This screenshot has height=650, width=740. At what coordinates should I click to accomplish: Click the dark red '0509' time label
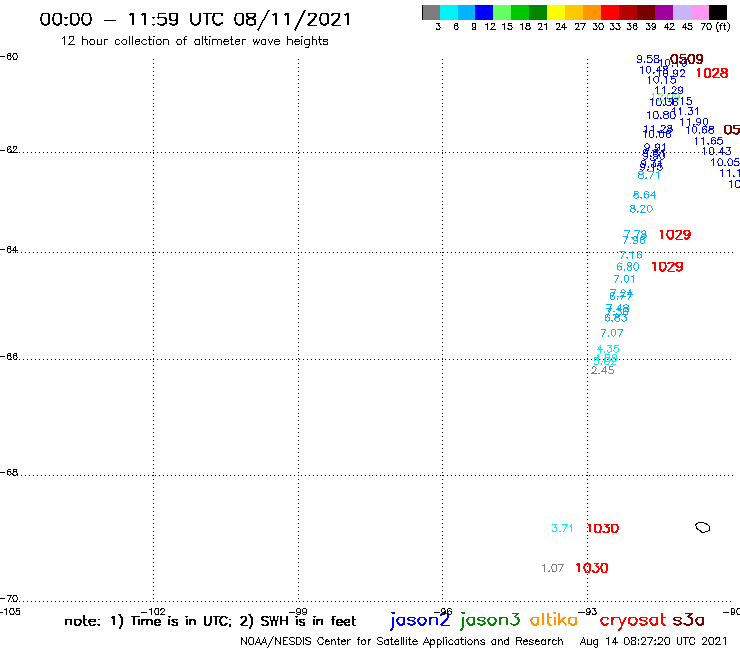[687, 59]
